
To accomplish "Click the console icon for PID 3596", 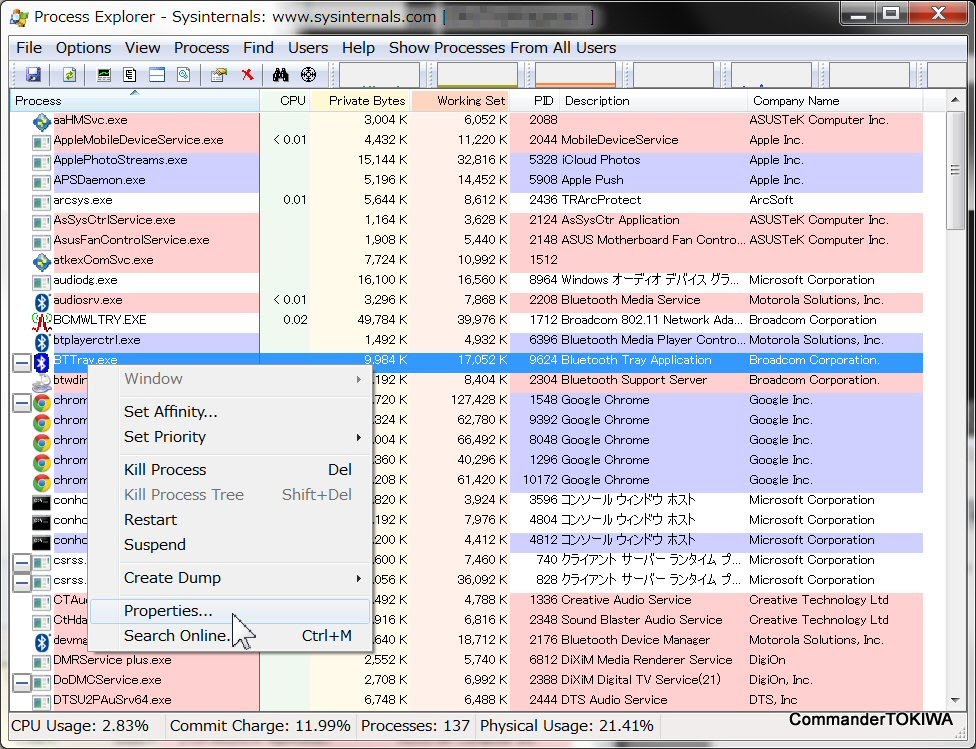I will 41,502.
